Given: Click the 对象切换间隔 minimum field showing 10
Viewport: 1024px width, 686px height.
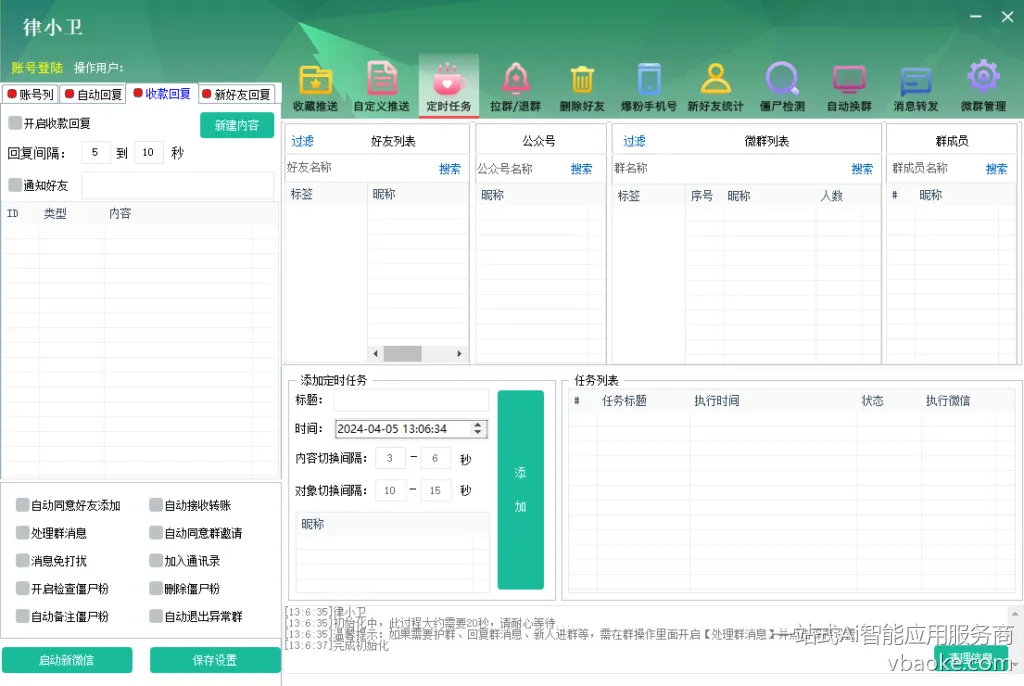Looking at the screenshot, I should [x=391, y=490].
